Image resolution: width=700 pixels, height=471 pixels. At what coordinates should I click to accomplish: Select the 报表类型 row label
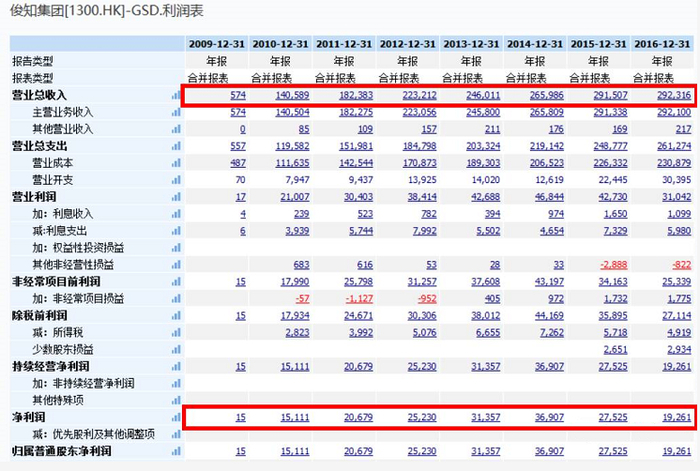click(x=33, y=78)
